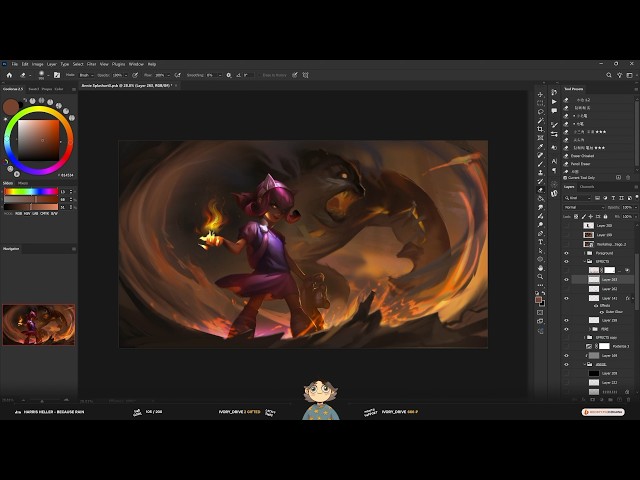Open the search icon at top right
This screenshot has width=640, height=480.
[x=609, y=75]
